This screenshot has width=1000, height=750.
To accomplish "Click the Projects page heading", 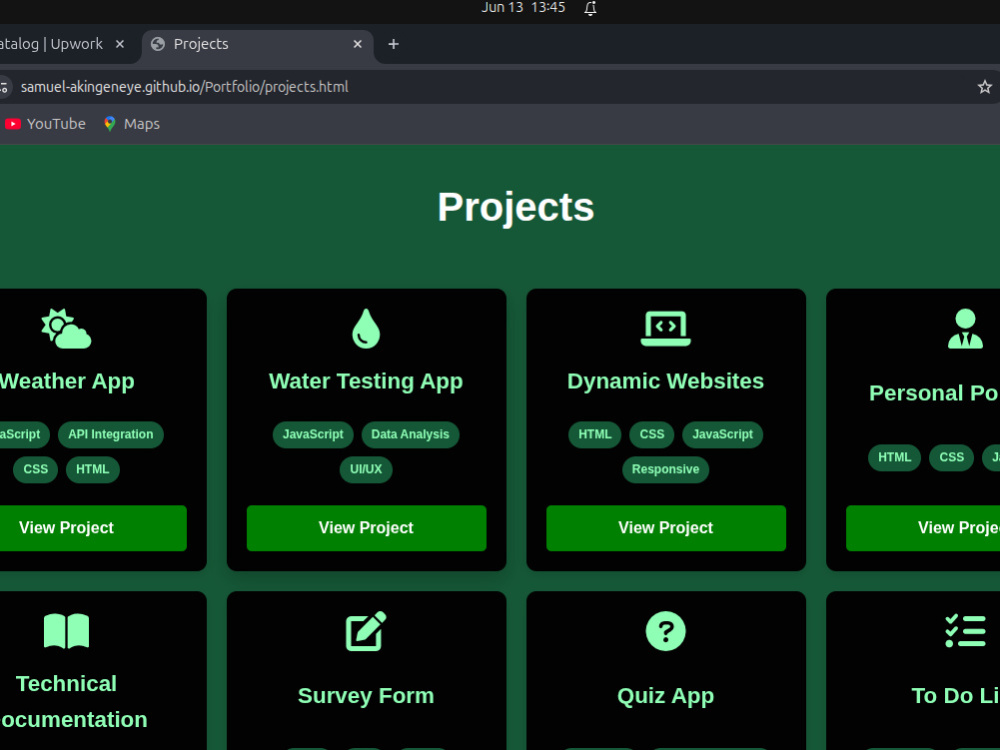I will click(516, 207).
